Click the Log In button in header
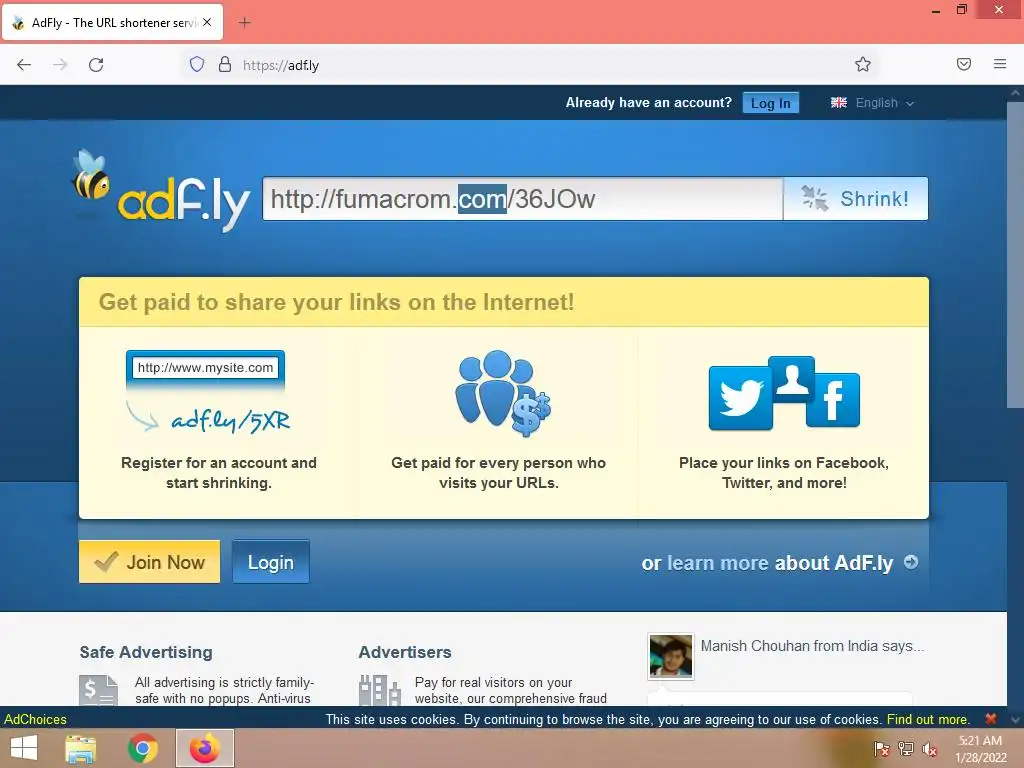 click(x=771, y=103)
